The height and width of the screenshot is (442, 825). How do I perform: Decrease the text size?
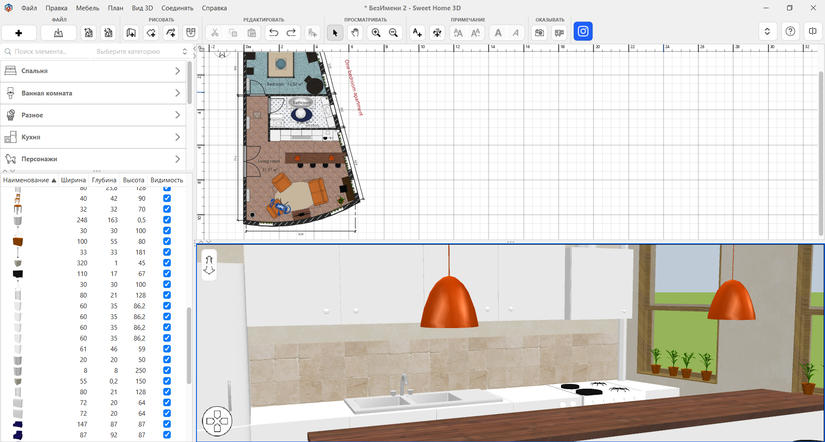pyautogui.click(x=476, y=33)
